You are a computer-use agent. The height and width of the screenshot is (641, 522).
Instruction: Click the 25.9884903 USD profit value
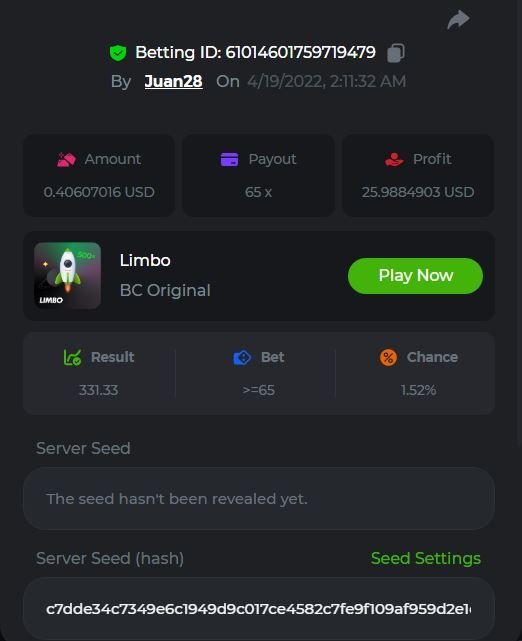coord(418,192)
